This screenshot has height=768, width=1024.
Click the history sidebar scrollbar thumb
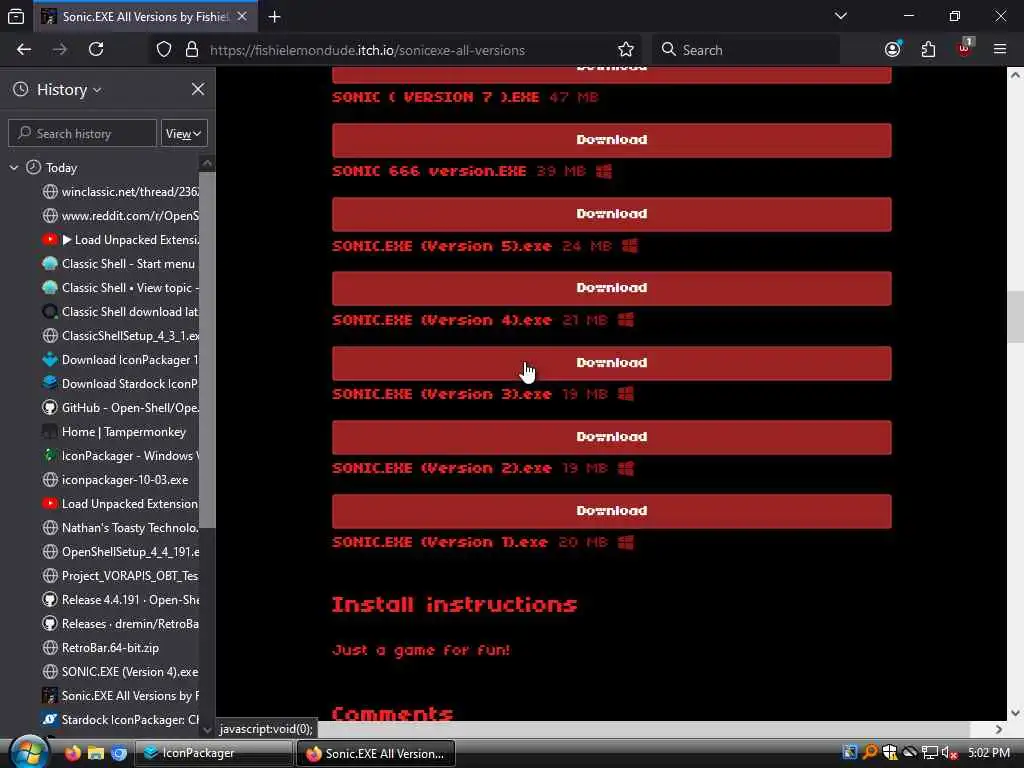coord(207,349)
